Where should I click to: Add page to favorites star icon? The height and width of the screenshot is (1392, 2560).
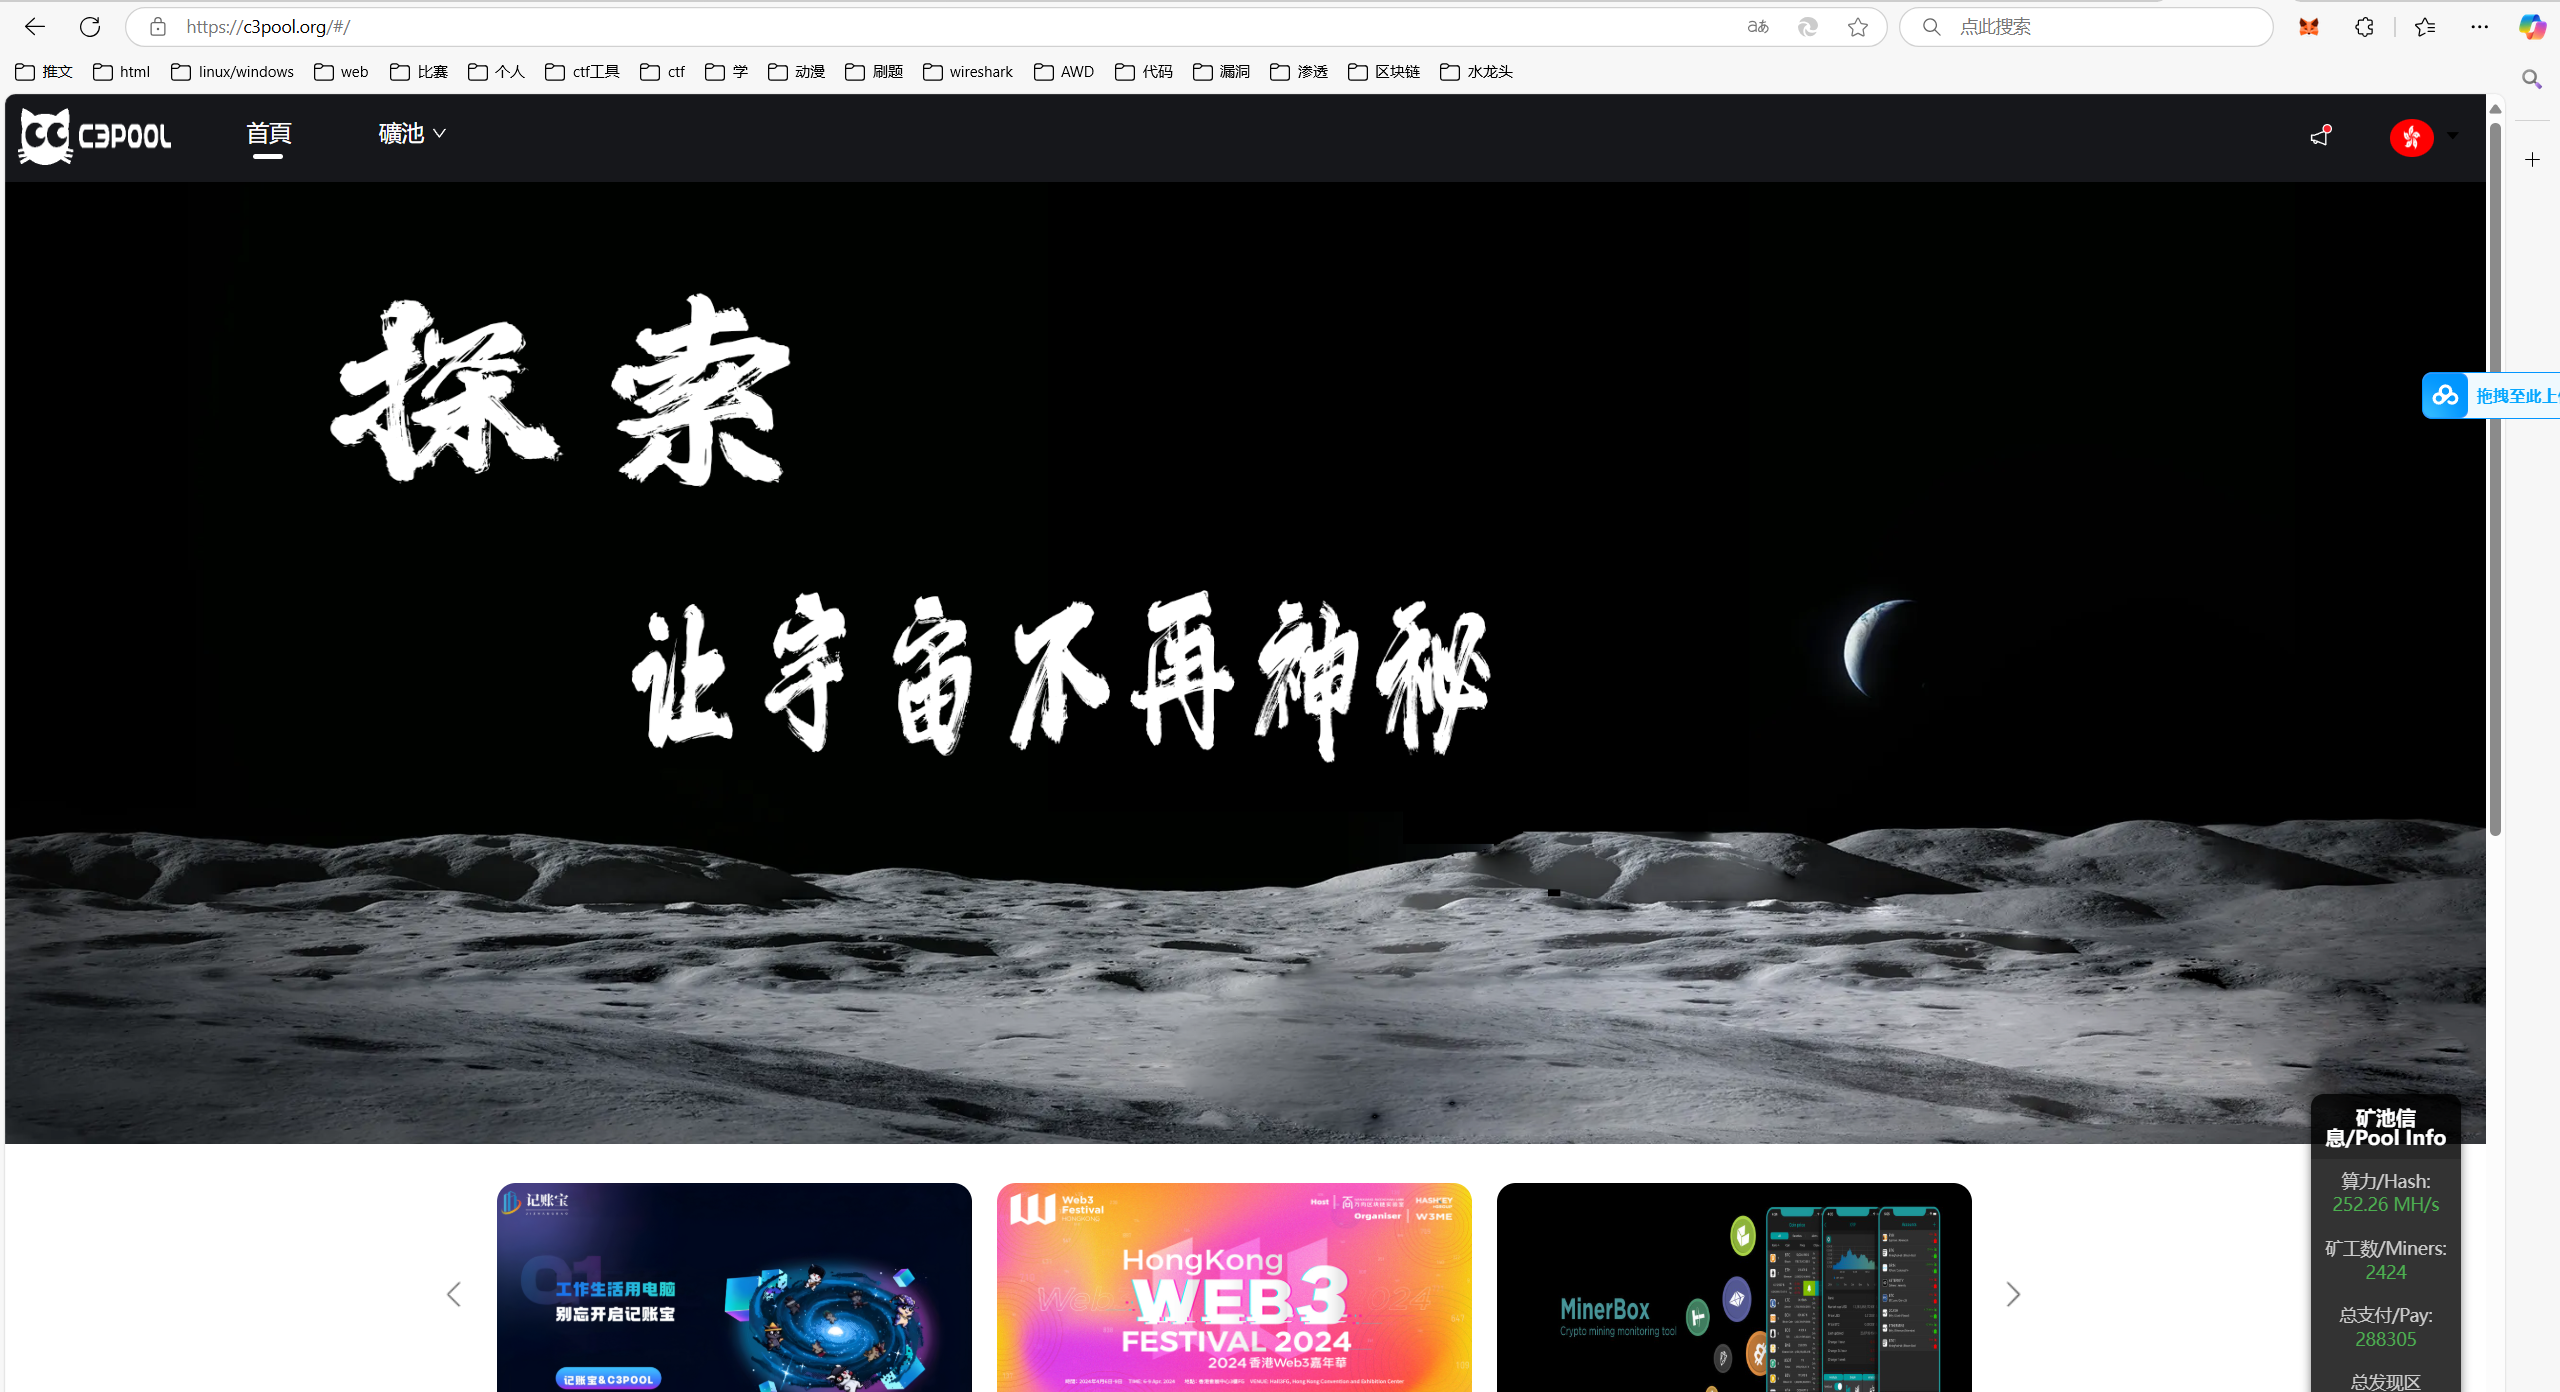tap(1857, 27)
